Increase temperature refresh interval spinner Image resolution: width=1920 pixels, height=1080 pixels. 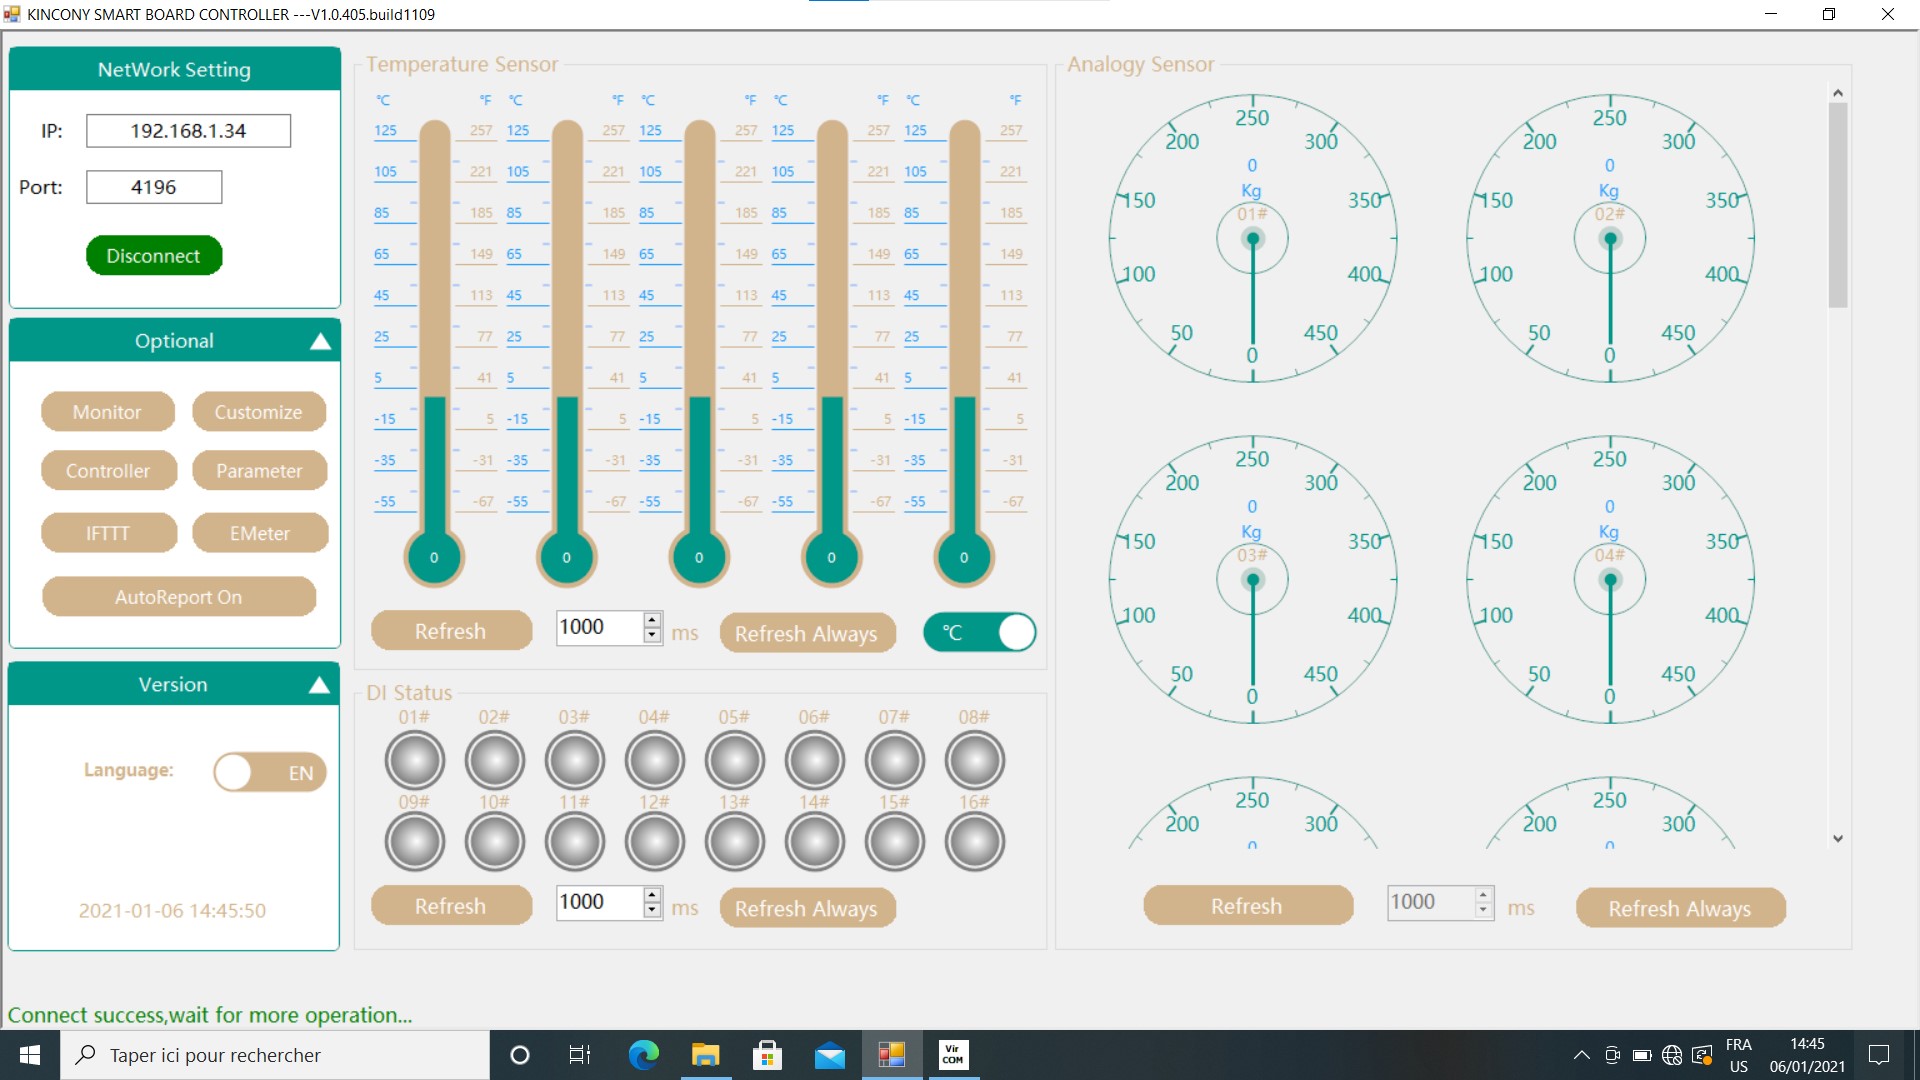coord(652,619)
